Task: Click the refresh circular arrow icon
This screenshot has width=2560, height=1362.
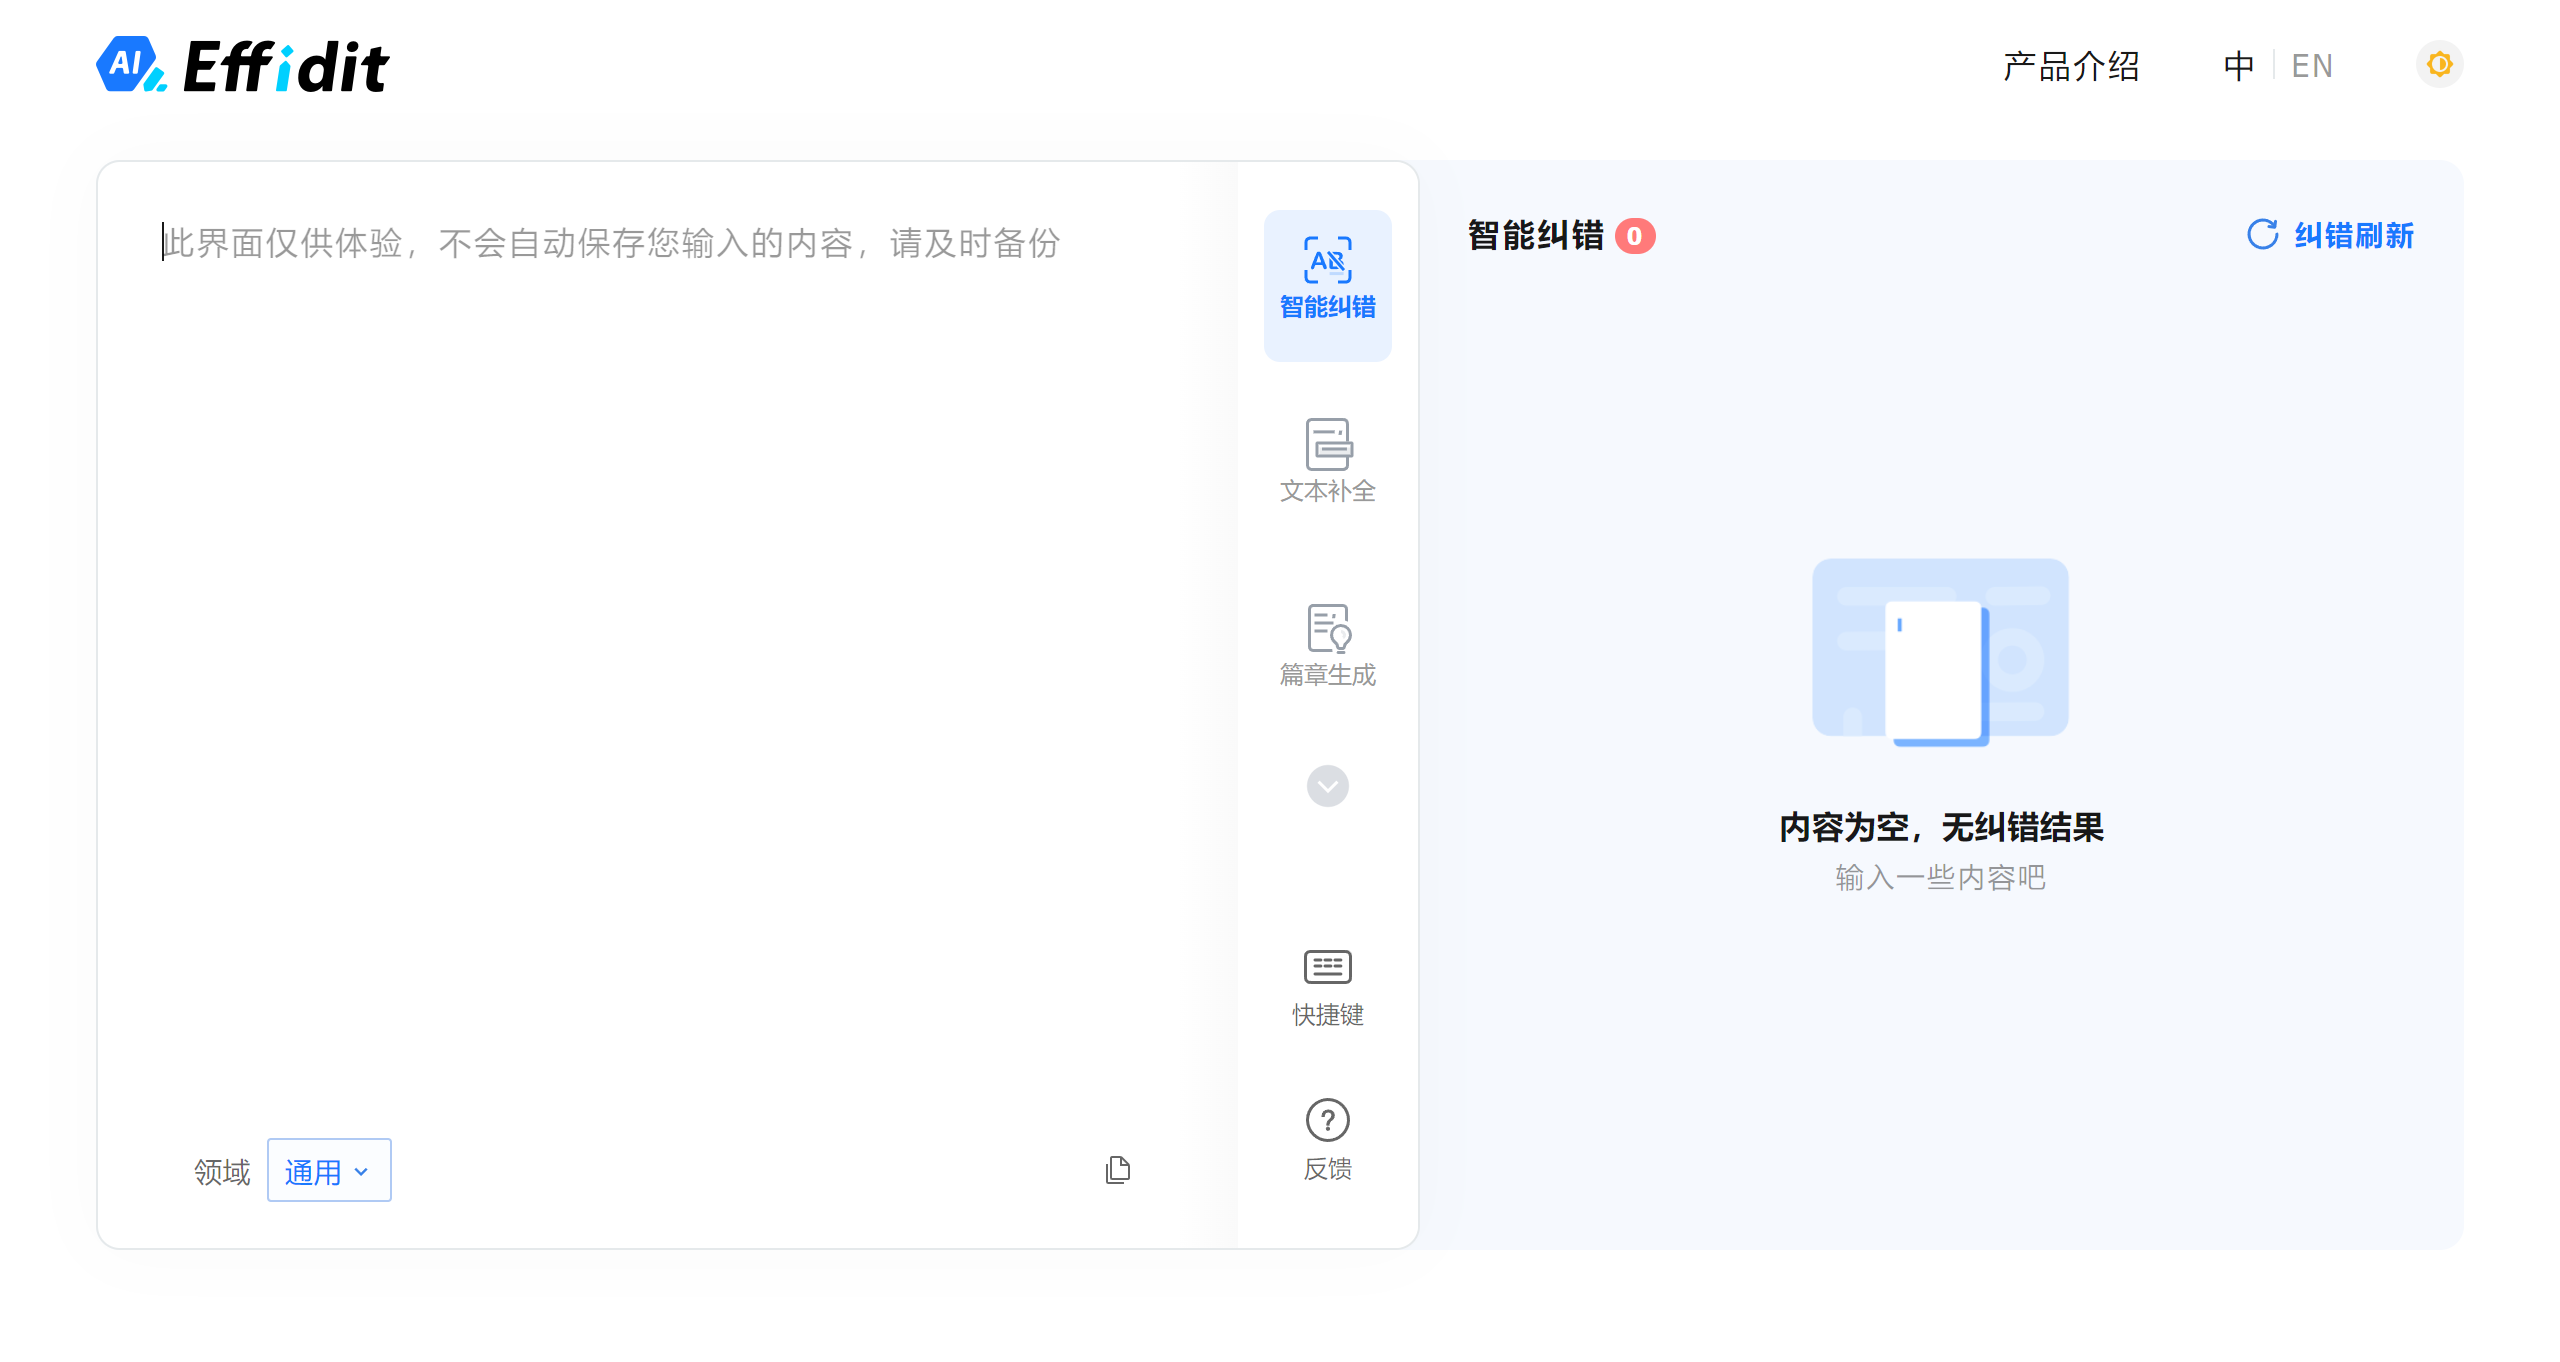Action: [2262, 235]
